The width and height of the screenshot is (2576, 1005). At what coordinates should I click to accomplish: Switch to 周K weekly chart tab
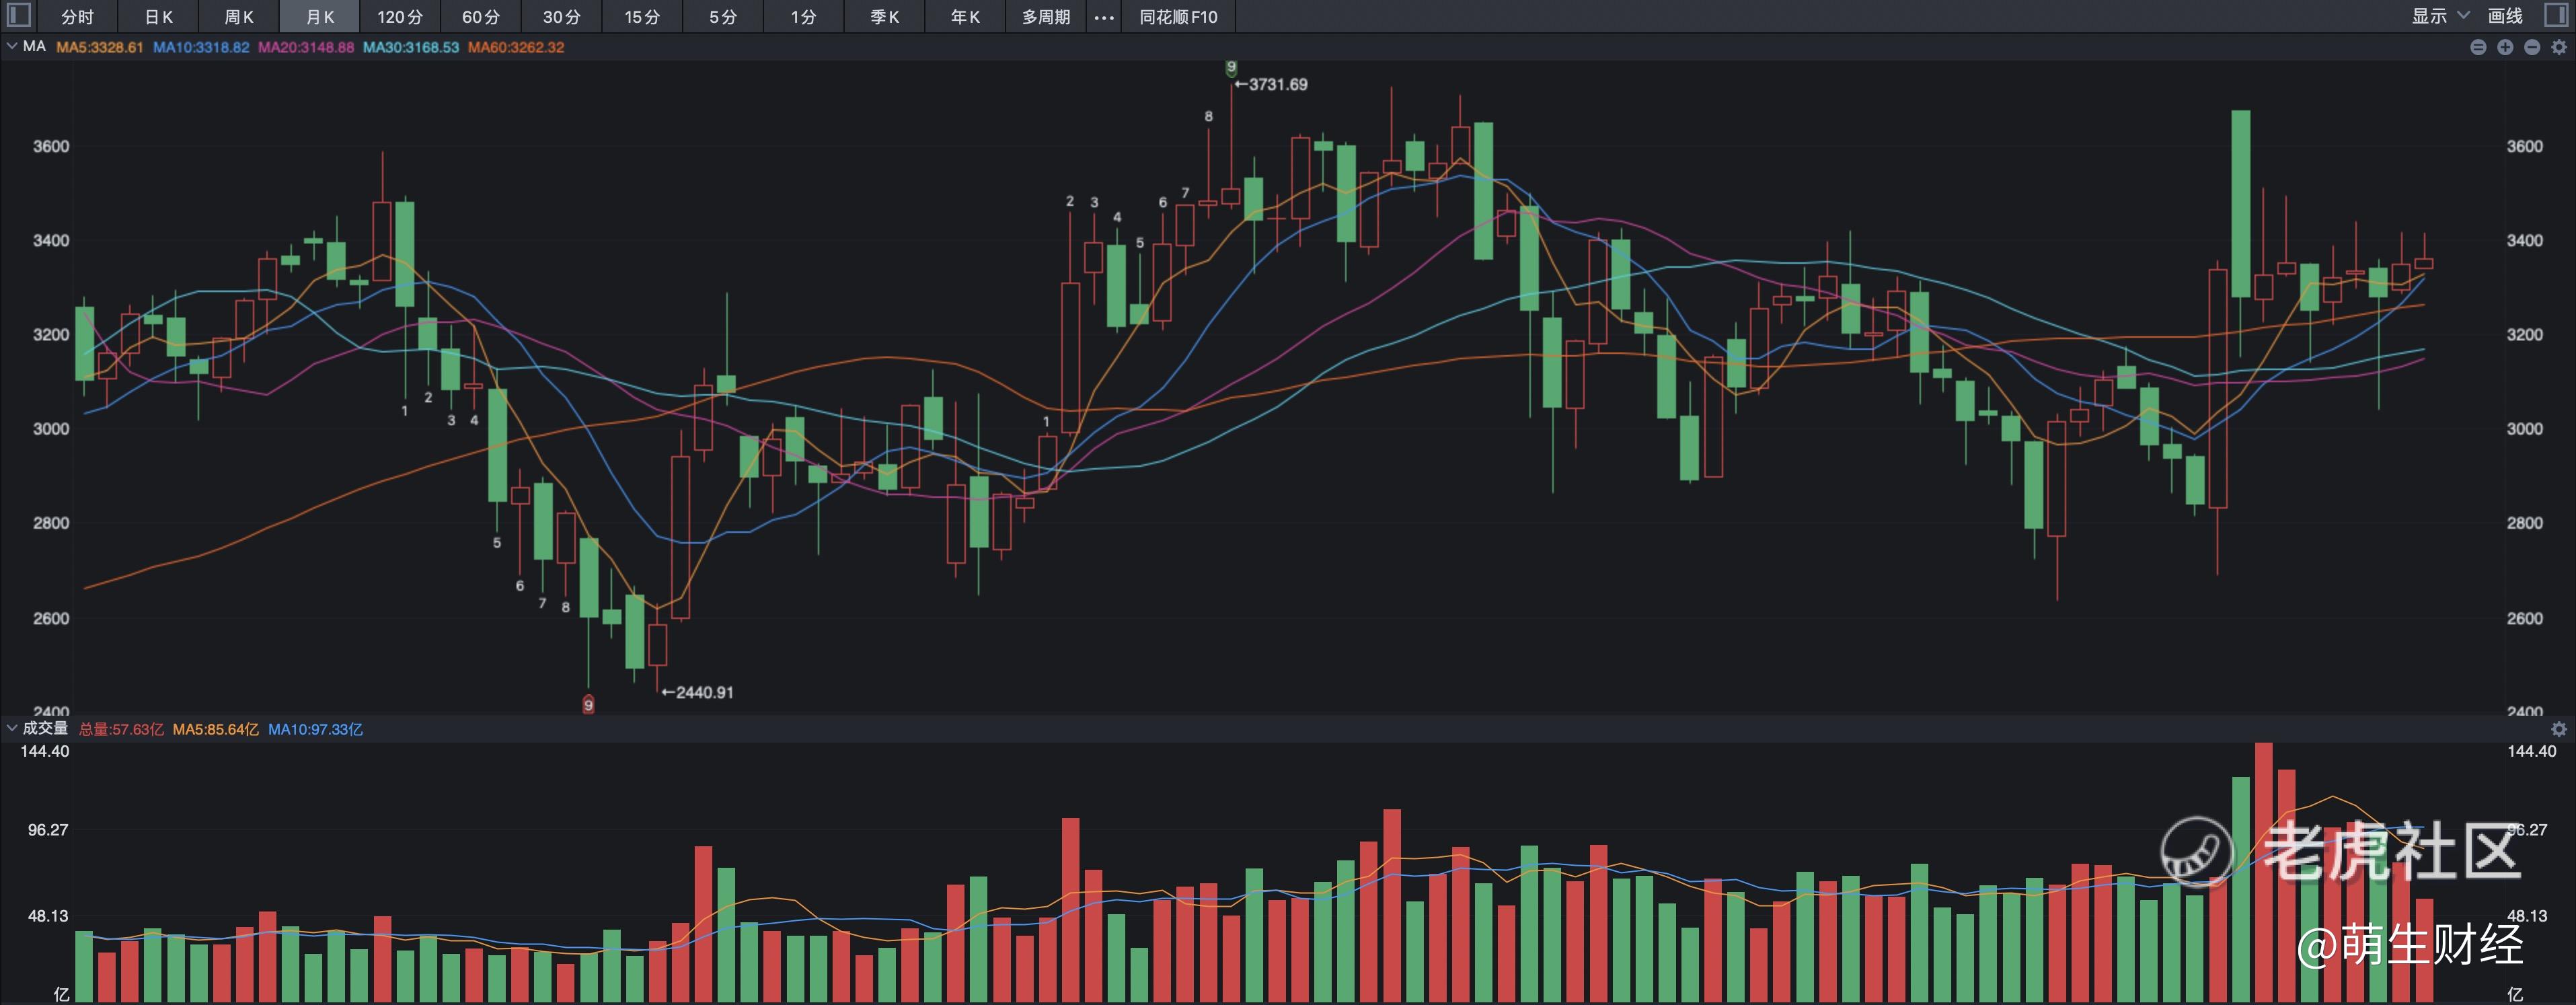[x=239, y=17]
